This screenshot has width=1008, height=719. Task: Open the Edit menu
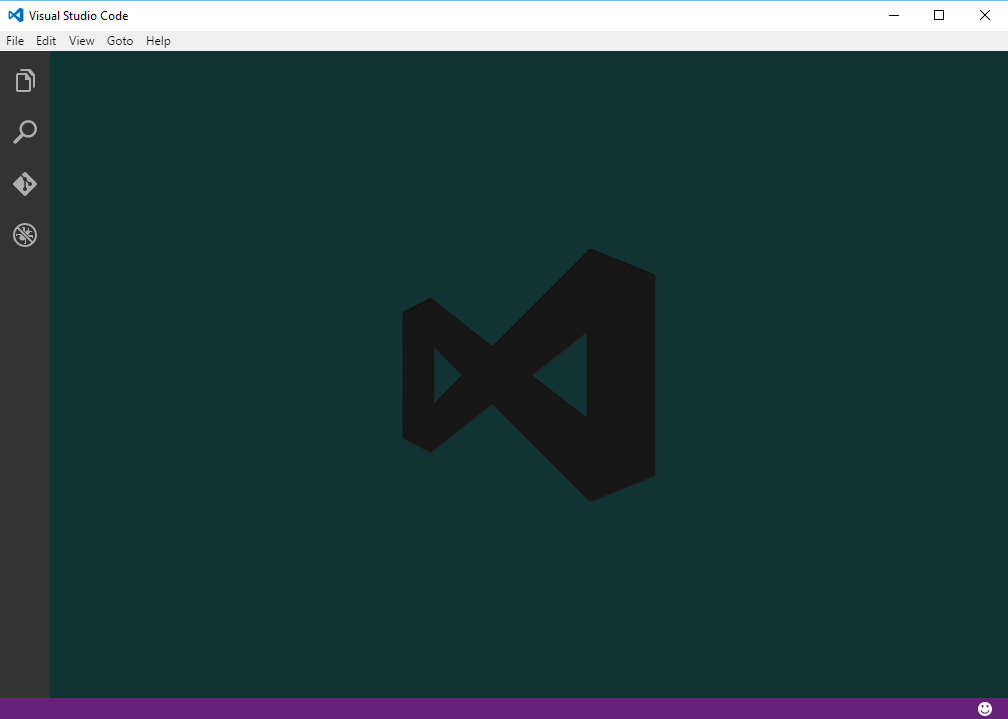click(x=46, y=41)
